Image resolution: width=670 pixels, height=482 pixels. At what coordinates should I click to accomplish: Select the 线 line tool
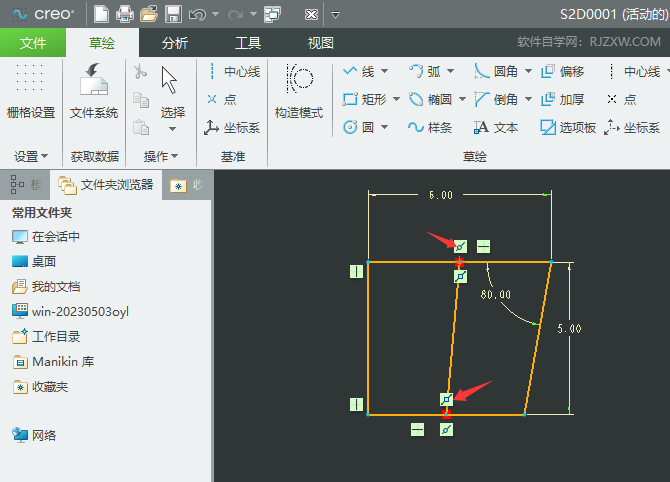coord(359,71)
